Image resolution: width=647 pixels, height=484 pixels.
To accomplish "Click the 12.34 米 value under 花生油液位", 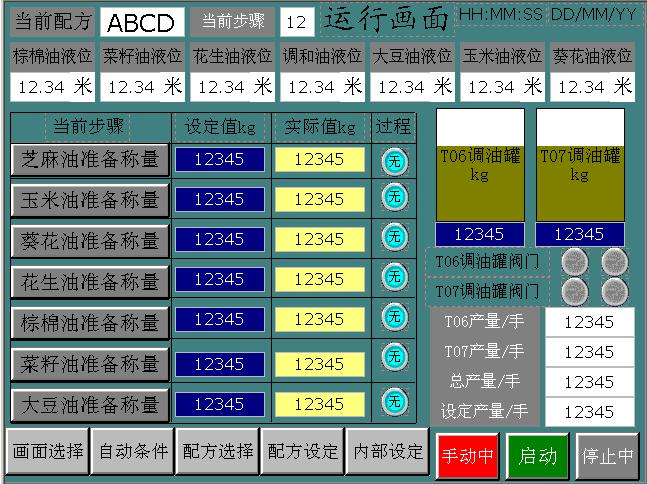I will [x=232, y=87].
